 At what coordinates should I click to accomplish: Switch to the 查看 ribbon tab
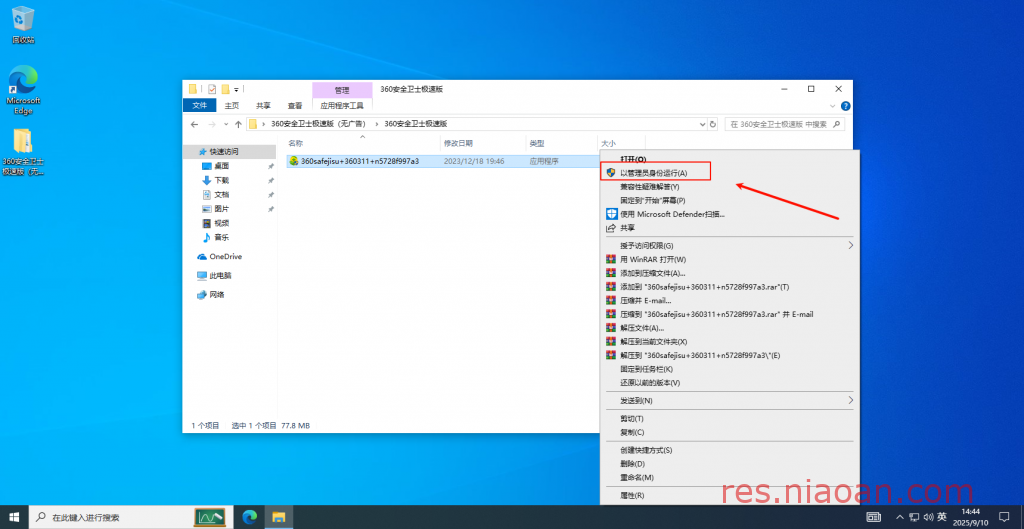pyautogui.click(x=295, y=105)
